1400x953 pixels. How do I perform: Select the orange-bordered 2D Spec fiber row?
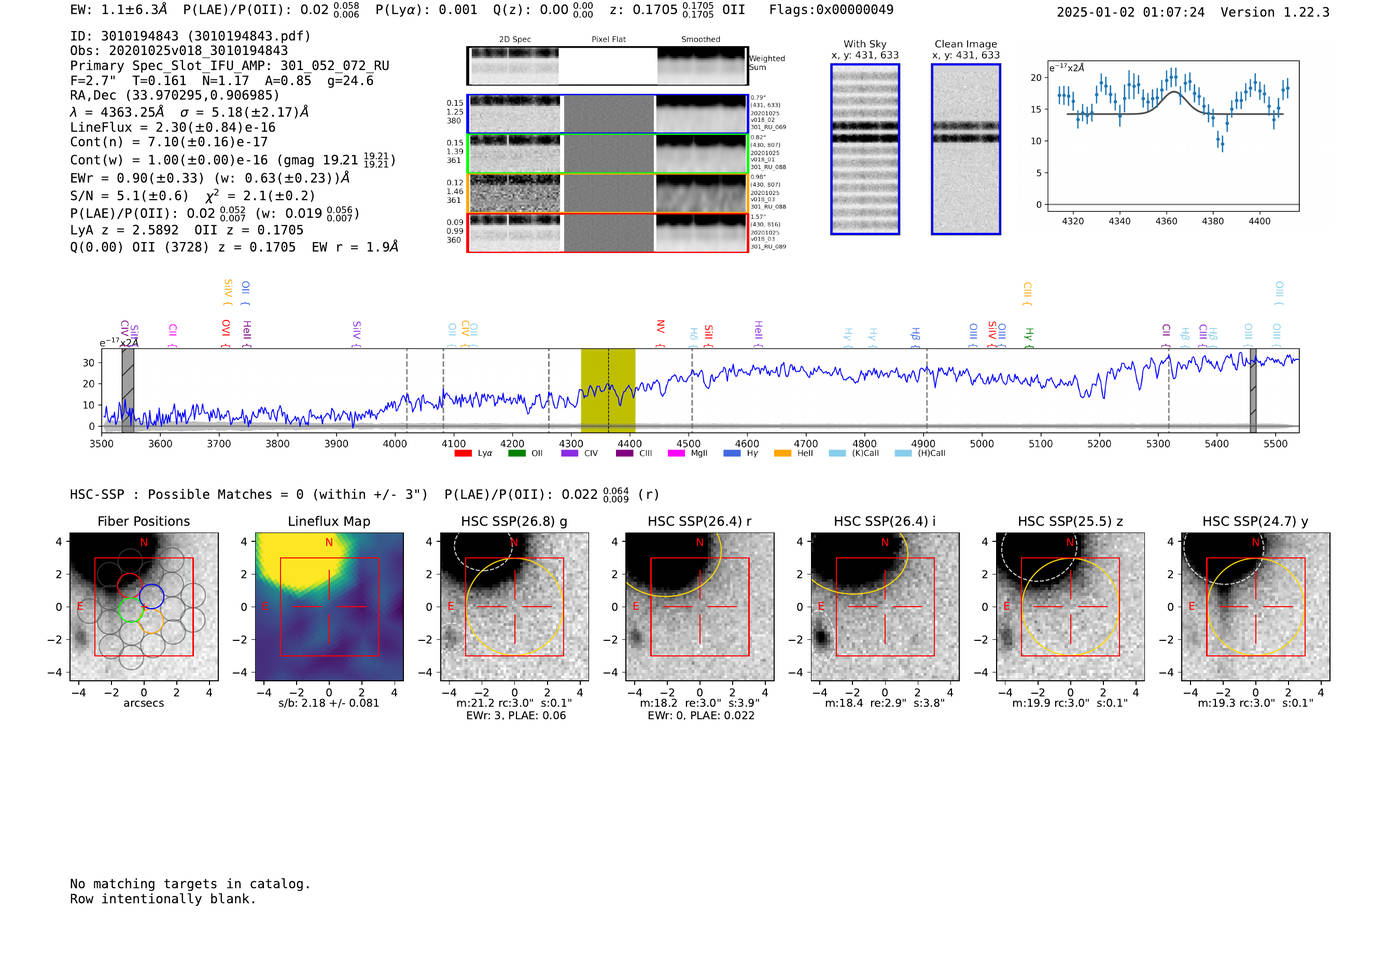(x=607, y=193)
